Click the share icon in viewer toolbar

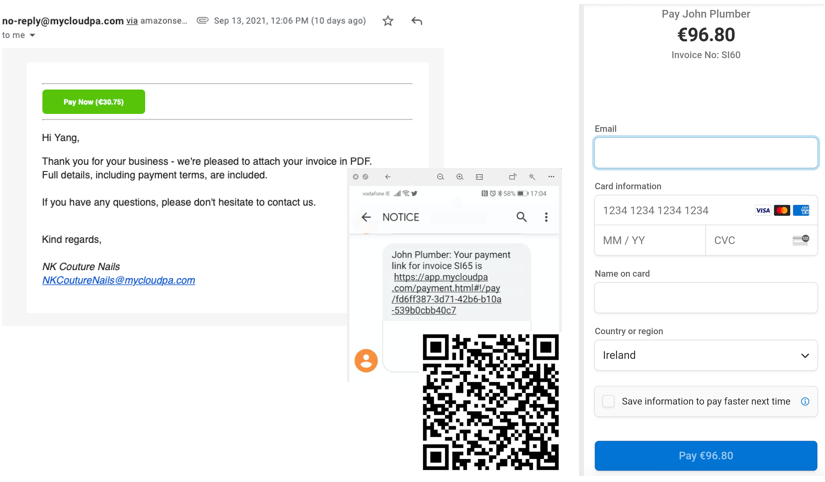(512, 177)
